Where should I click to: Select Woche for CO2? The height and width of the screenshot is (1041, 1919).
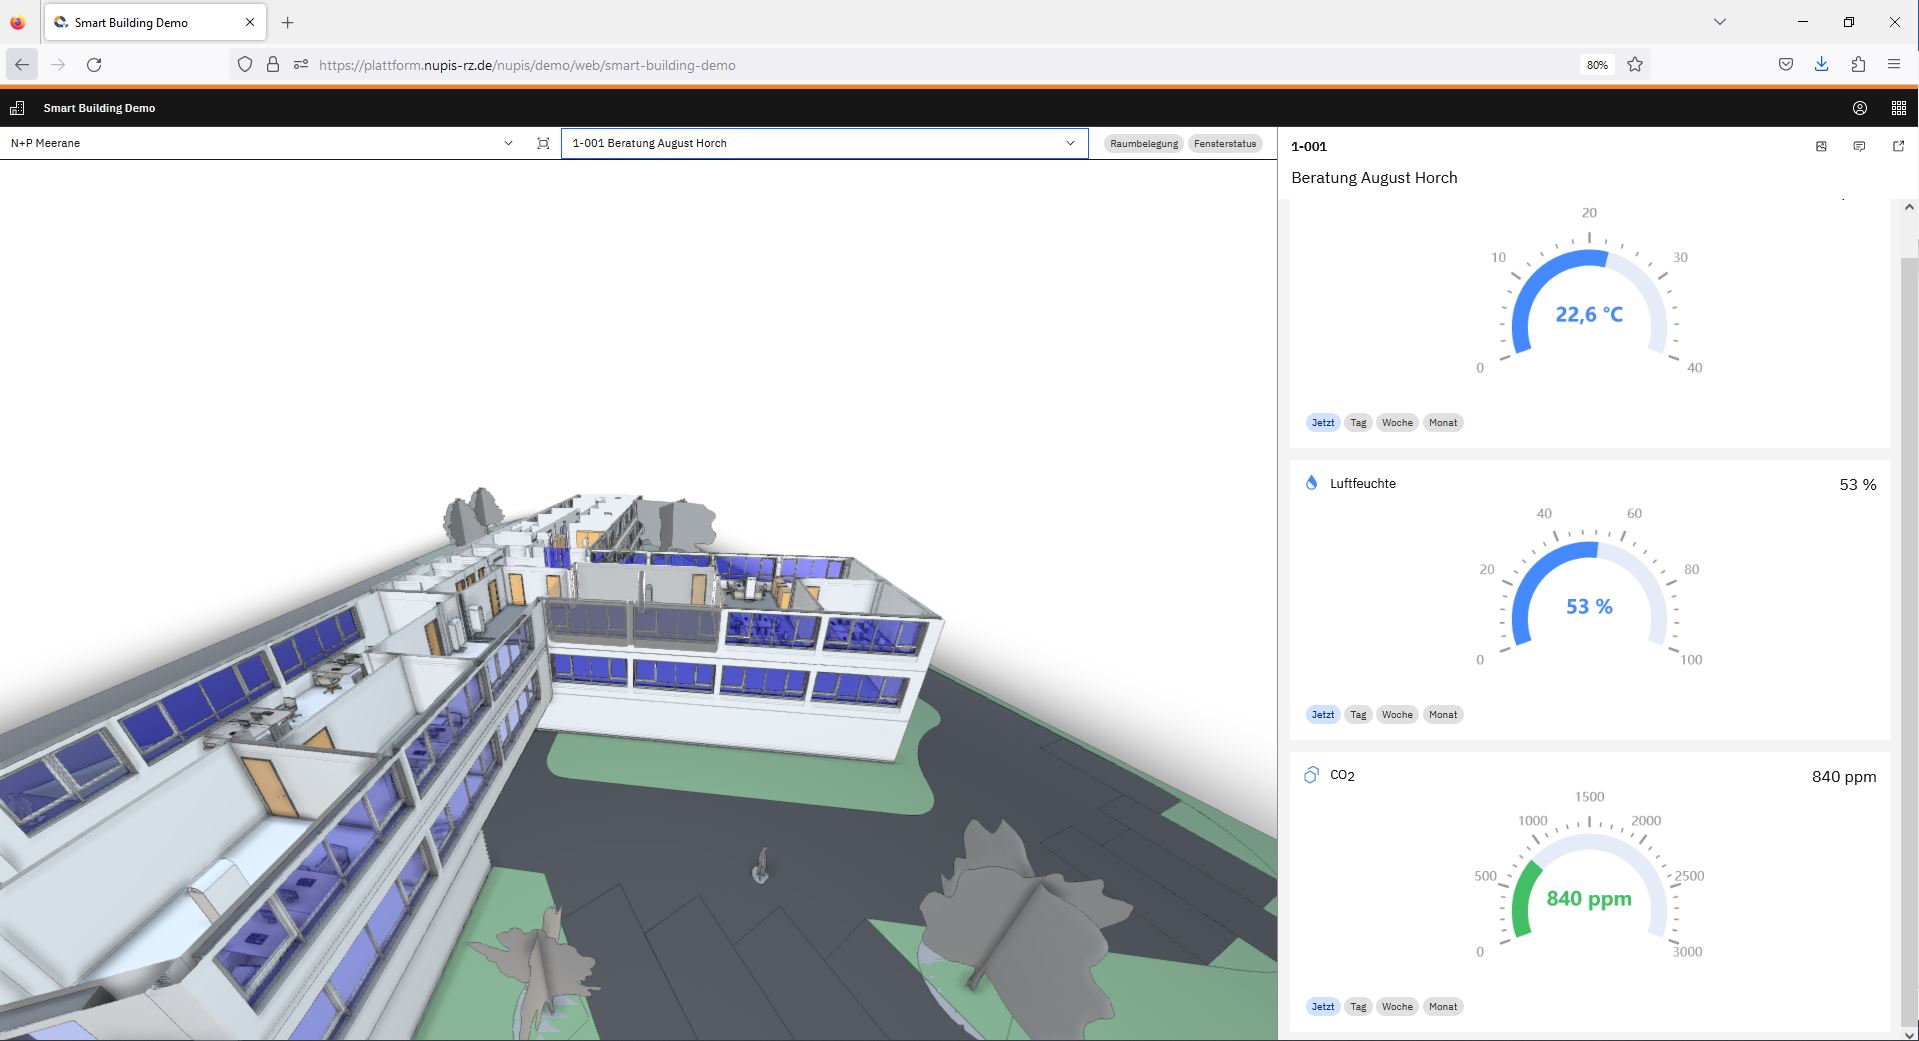pyautogui.click(x=1397, y=1006)
